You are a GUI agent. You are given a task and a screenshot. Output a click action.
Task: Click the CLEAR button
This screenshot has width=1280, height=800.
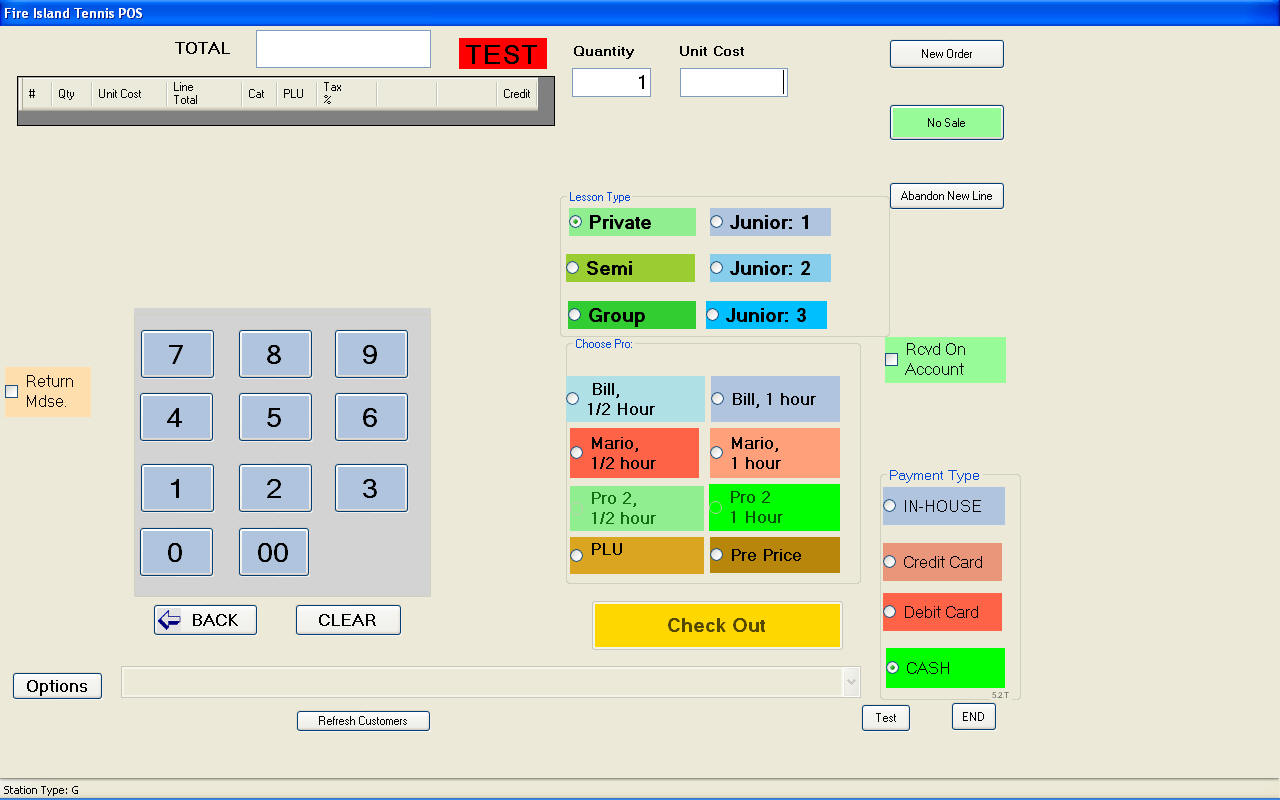coord(348,620)
